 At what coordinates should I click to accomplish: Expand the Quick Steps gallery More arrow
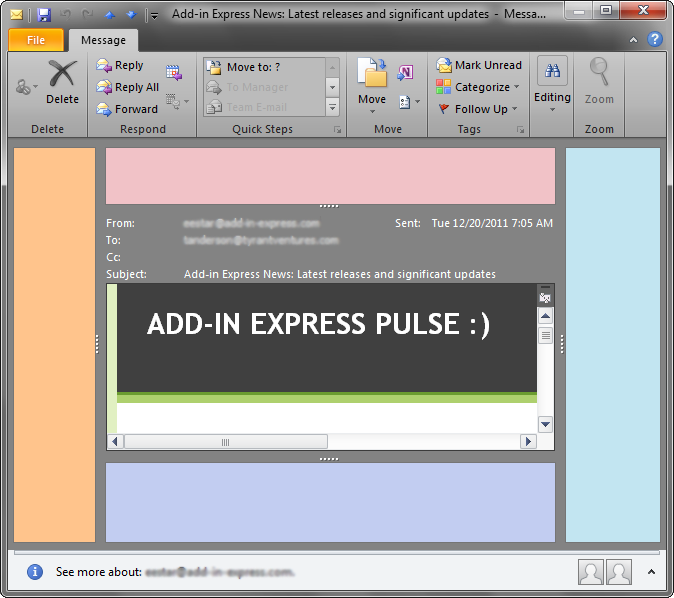[x=332, y=107]
